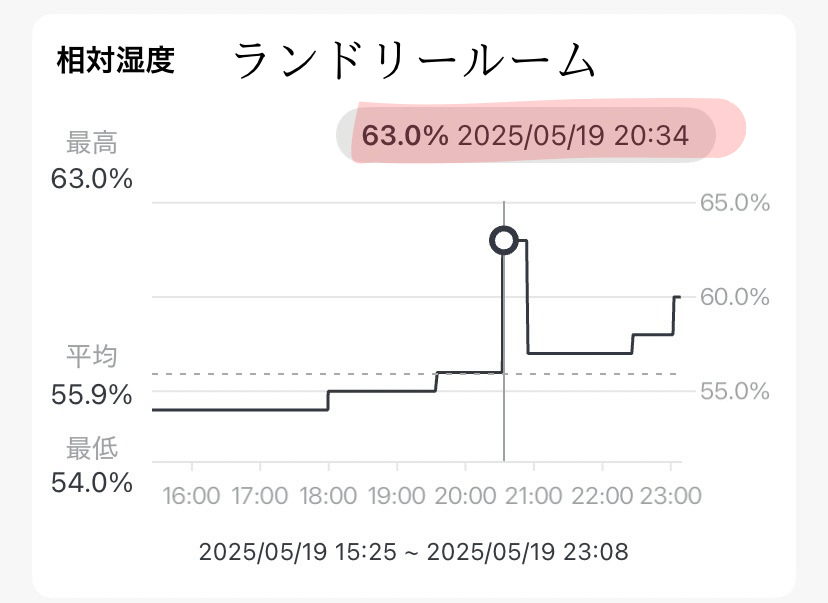Click the 18:00 time axis label
Screen dimensions: 828x603
tap(328, 494)
